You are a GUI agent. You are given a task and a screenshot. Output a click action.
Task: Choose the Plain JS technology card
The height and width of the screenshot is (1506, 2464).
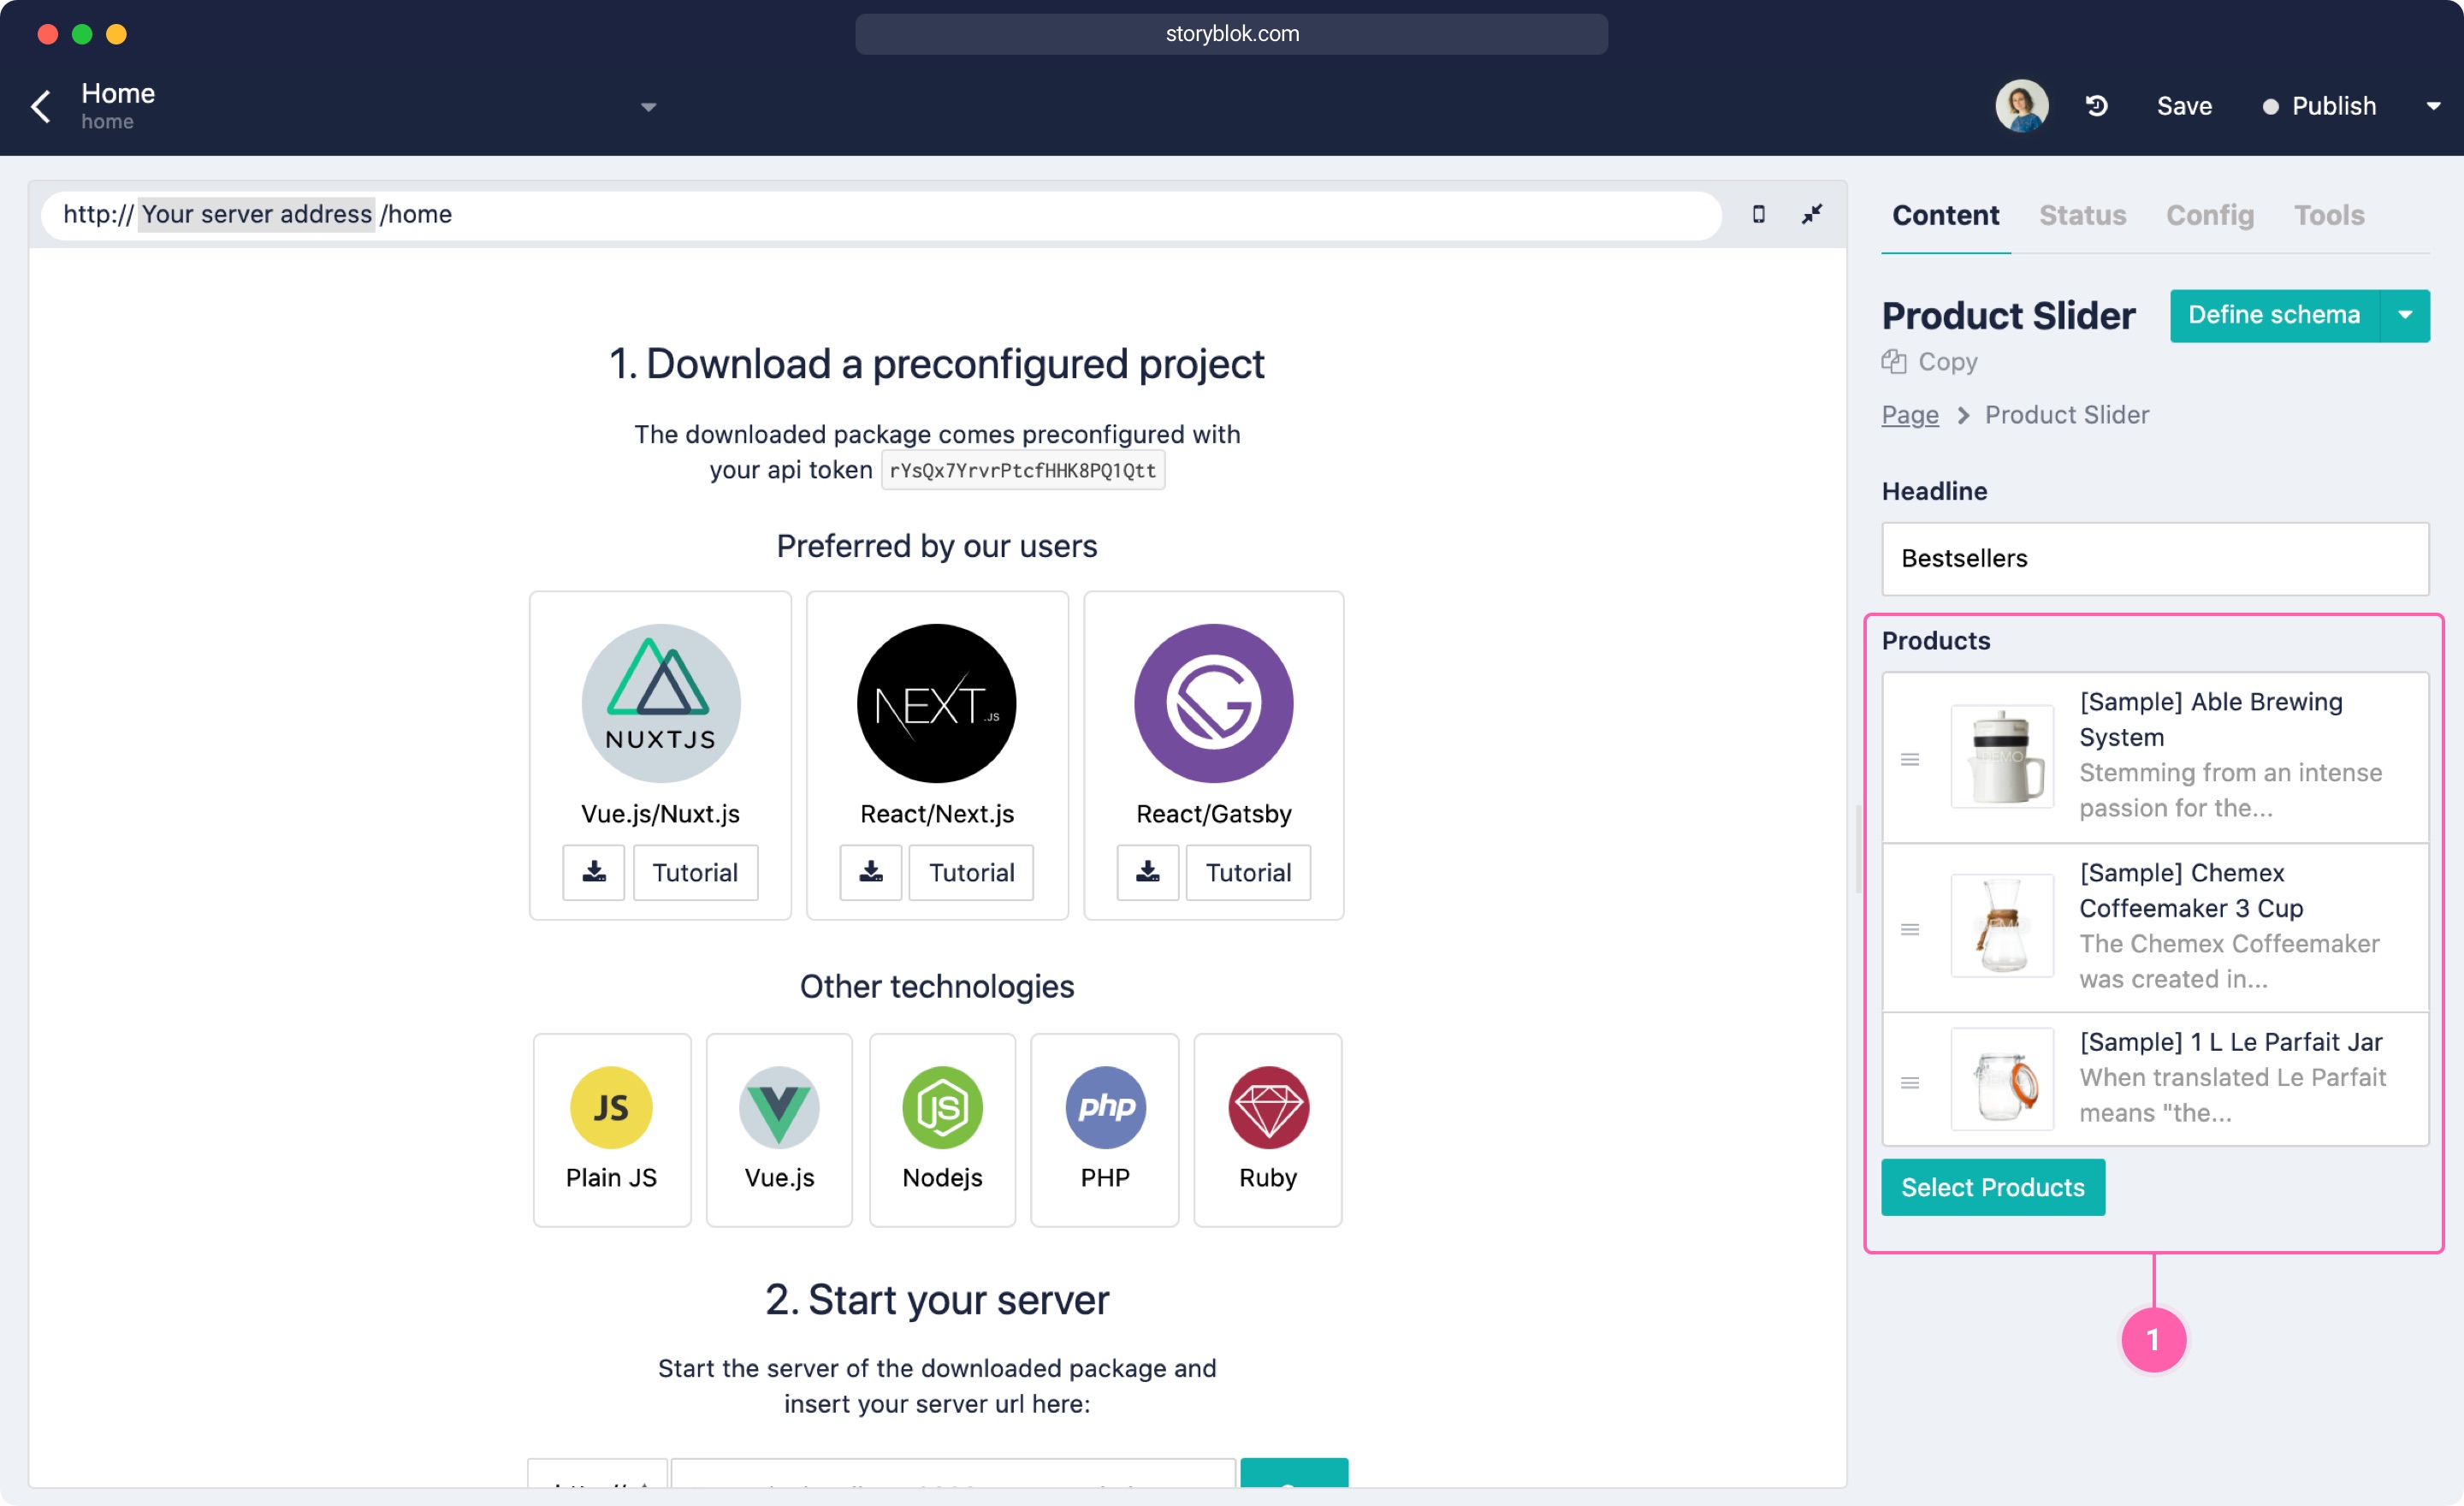pos(611,1129)
